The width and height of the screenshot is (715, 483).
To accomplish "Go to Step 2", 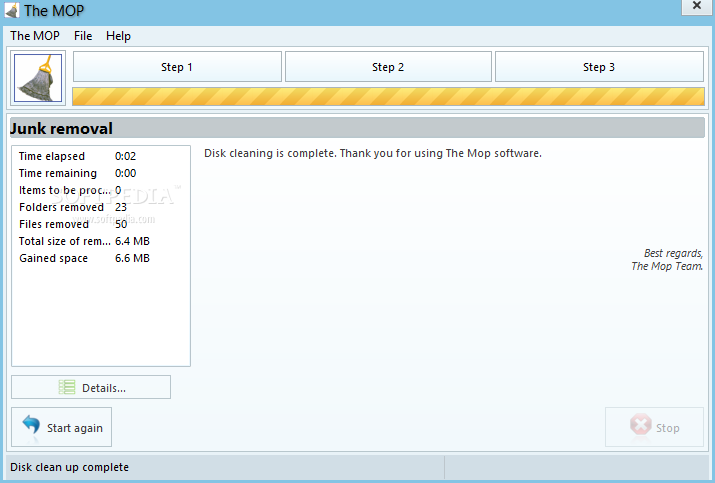I will coord(388,67).
